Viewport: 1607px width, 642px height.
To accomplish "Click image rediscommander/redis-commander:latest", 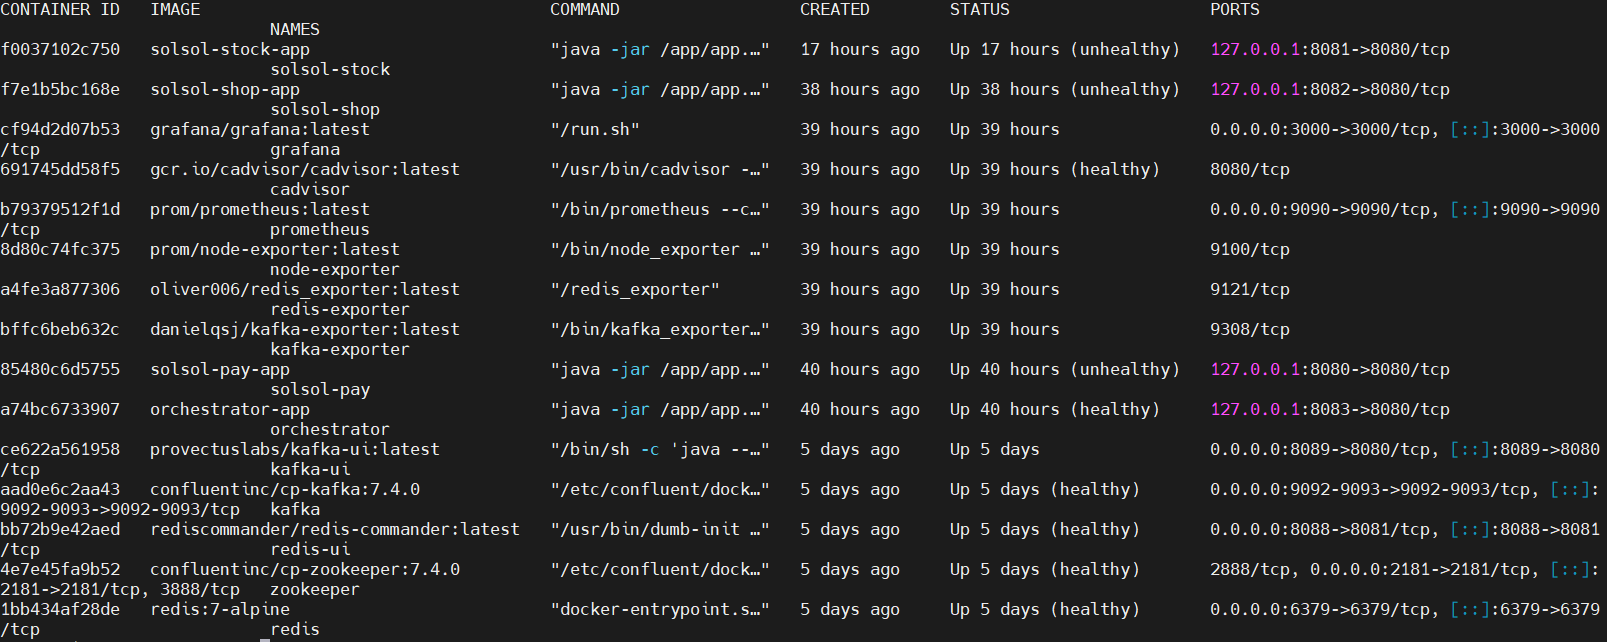I will 335,530.
